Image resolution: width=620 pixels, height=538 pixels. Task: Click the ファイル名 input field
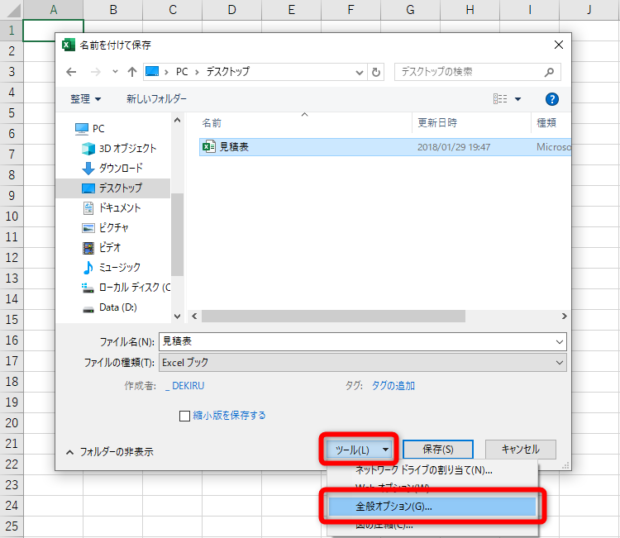[x=362, y=342]
